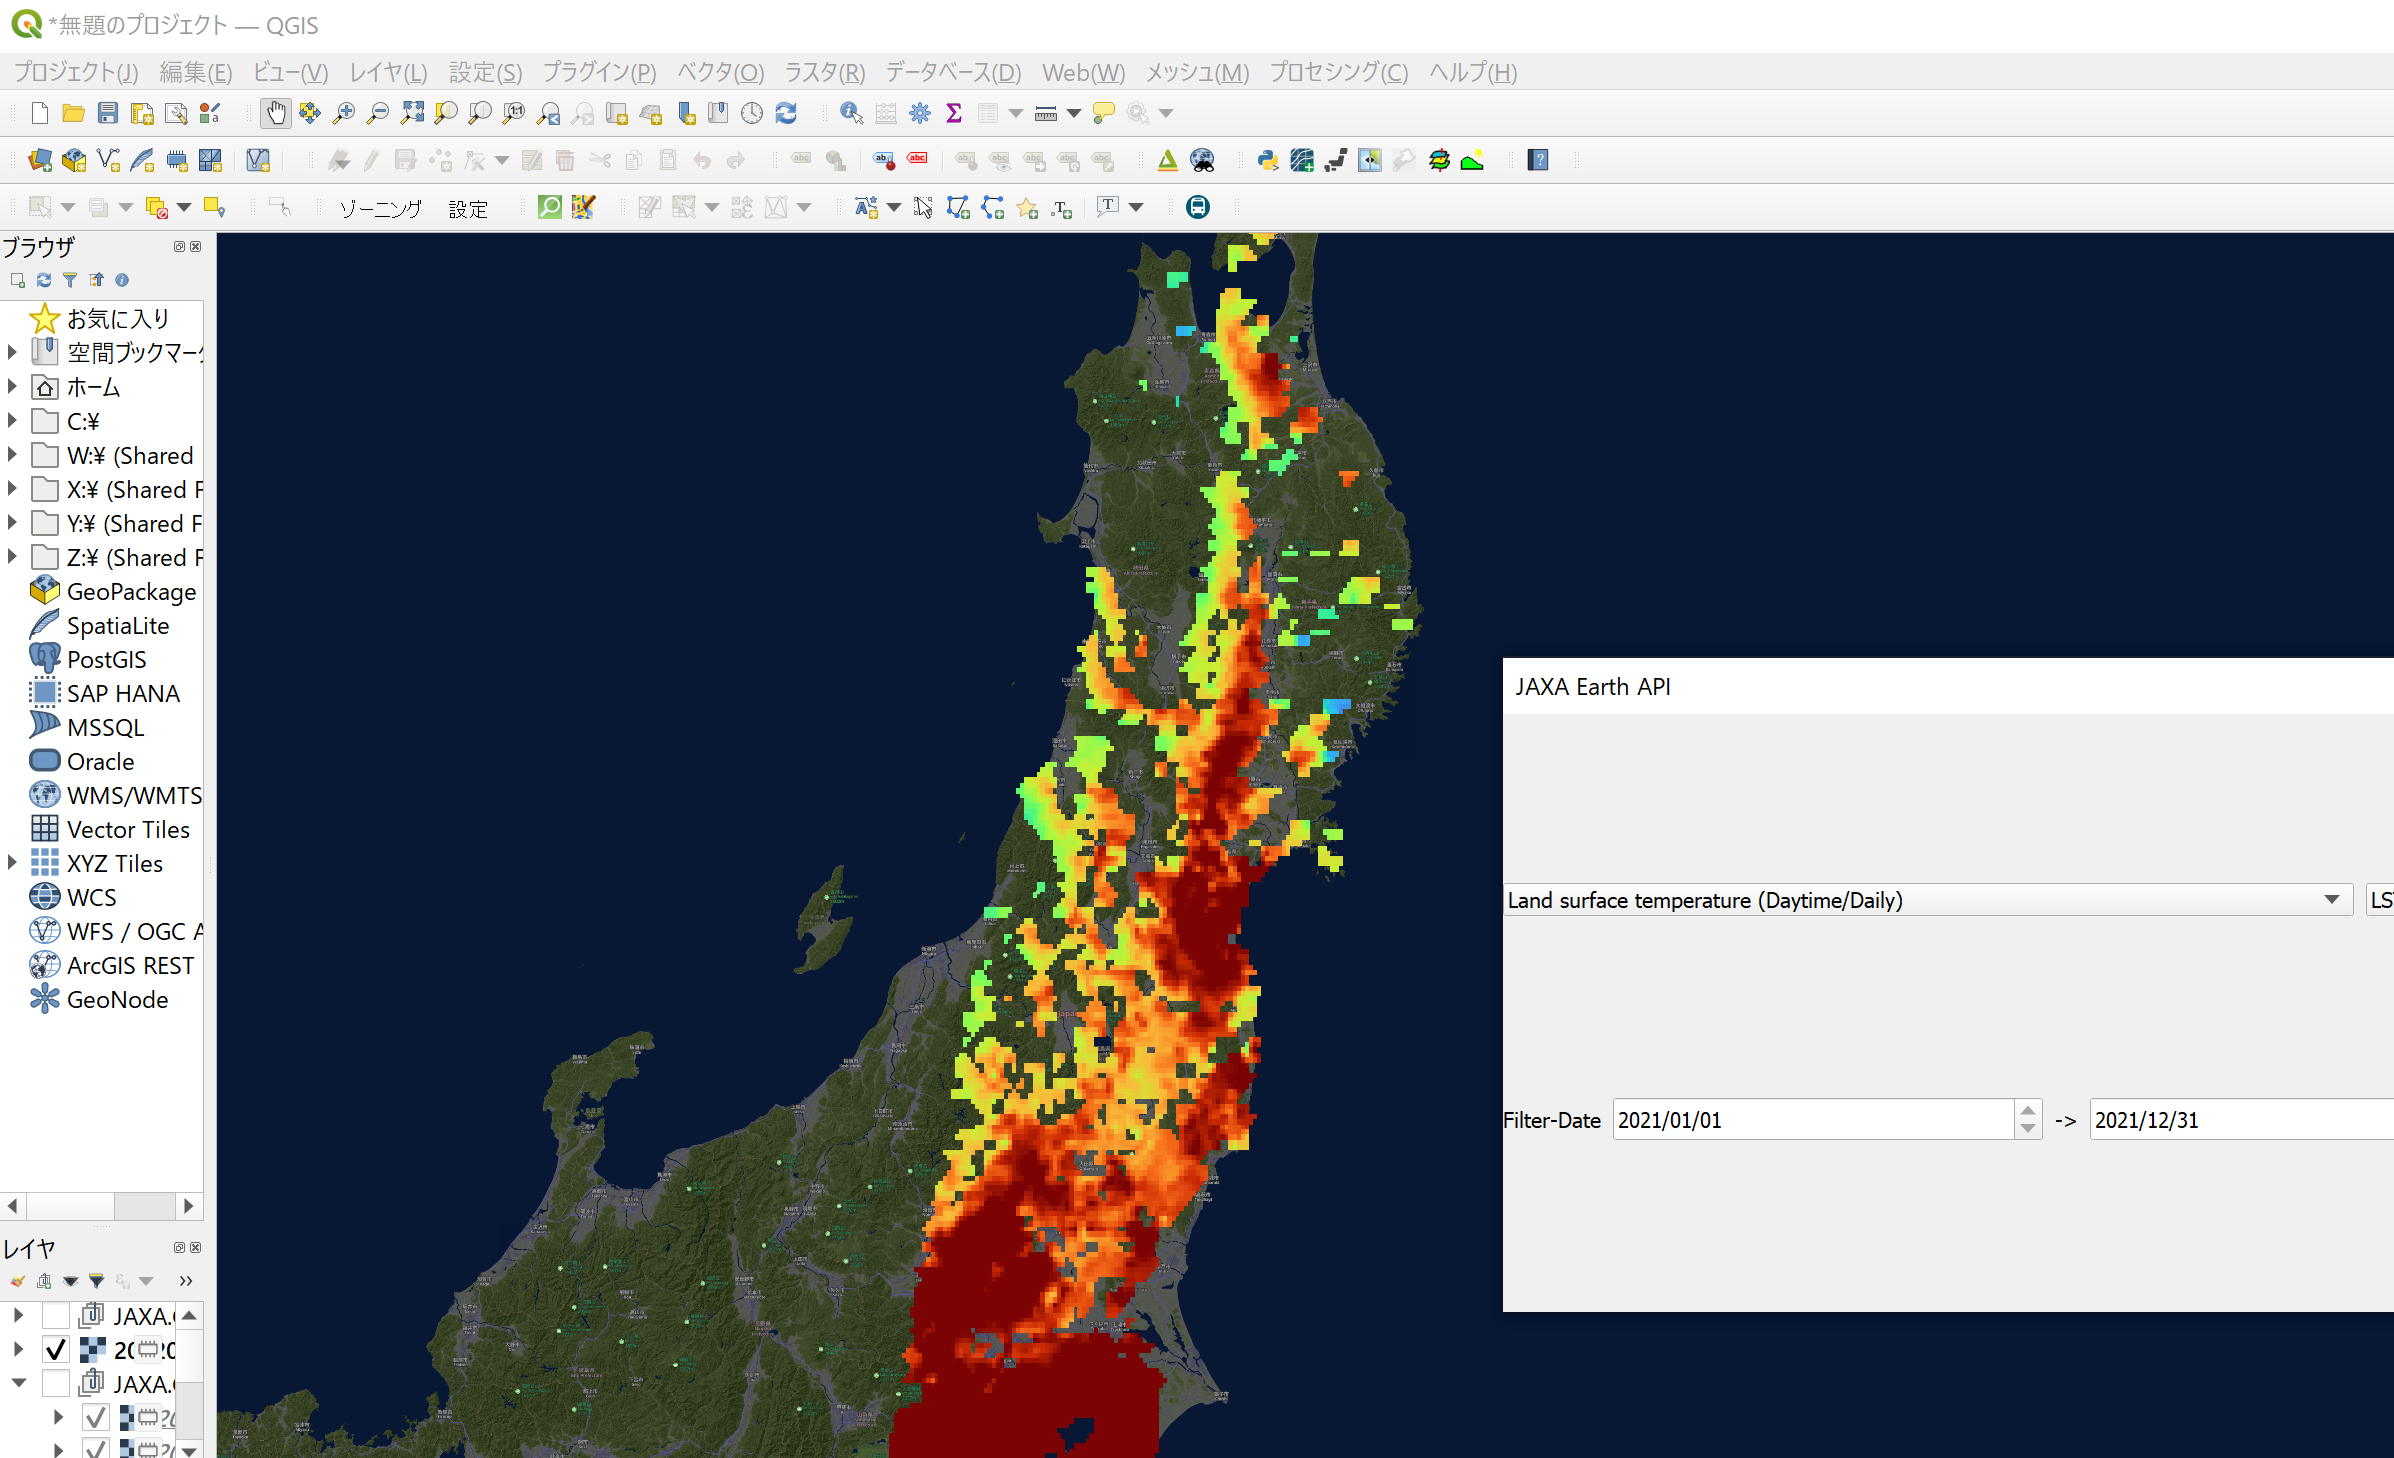Open the Python console icon
The width and height of the screenshot is (2394, 1458).
pos(1268,160)
